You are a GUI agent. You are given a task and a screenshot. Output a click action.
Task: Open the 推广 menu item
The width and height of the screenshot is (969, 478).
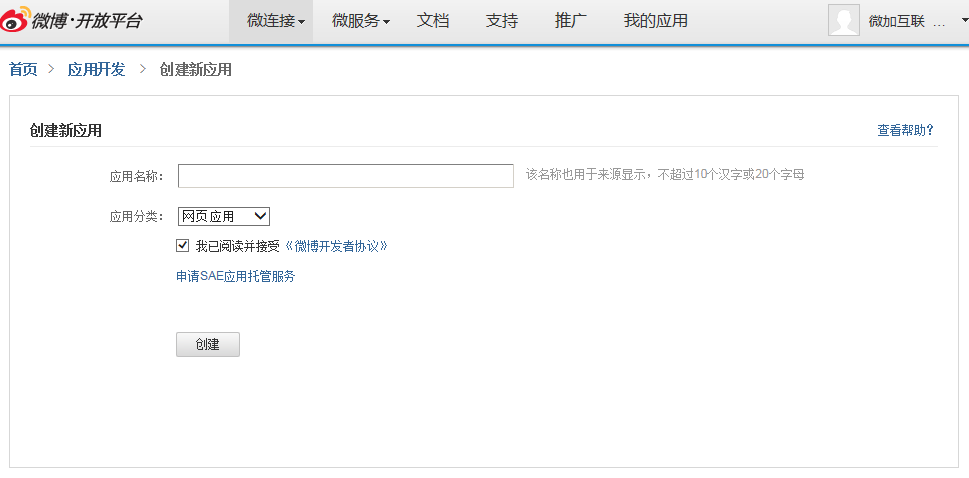tap(571, 21)
